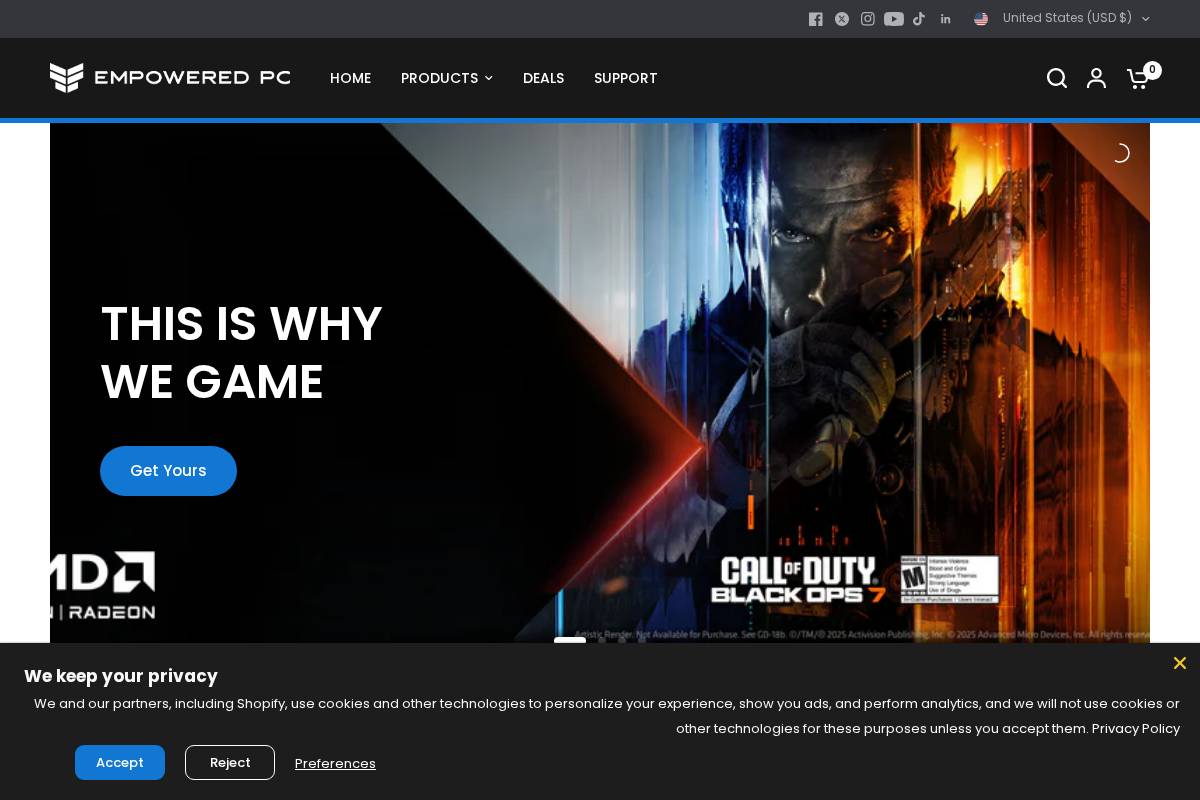The image size is (1200, 800).
Task: Click the Get Yours button
Action: [x=168, y=471]
